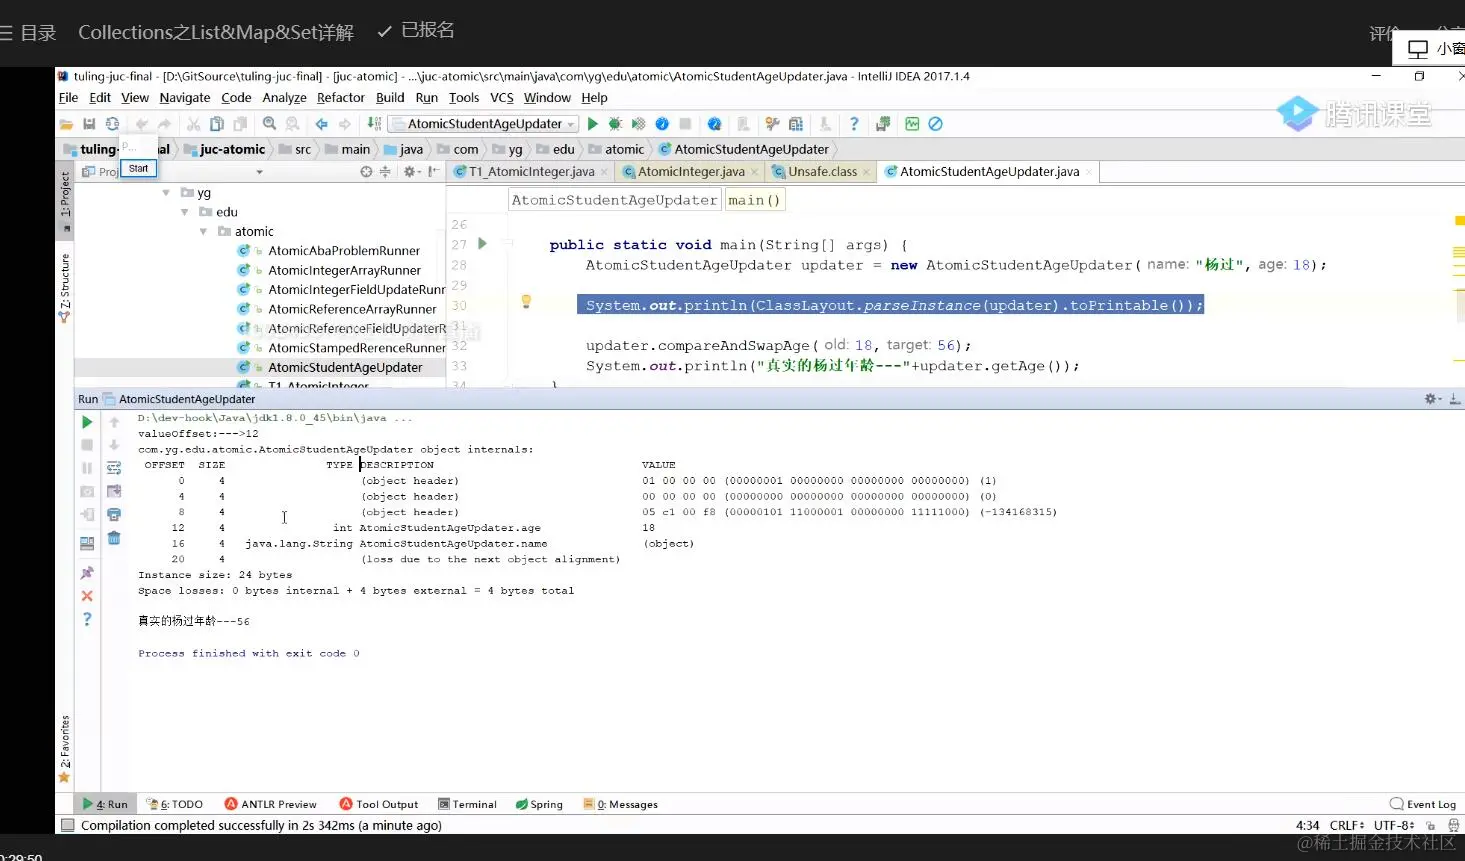This screenshot has width=1465, height=861.
Task: Open the ANTLR Preview tool window
Action: click(x=270, y=804)
